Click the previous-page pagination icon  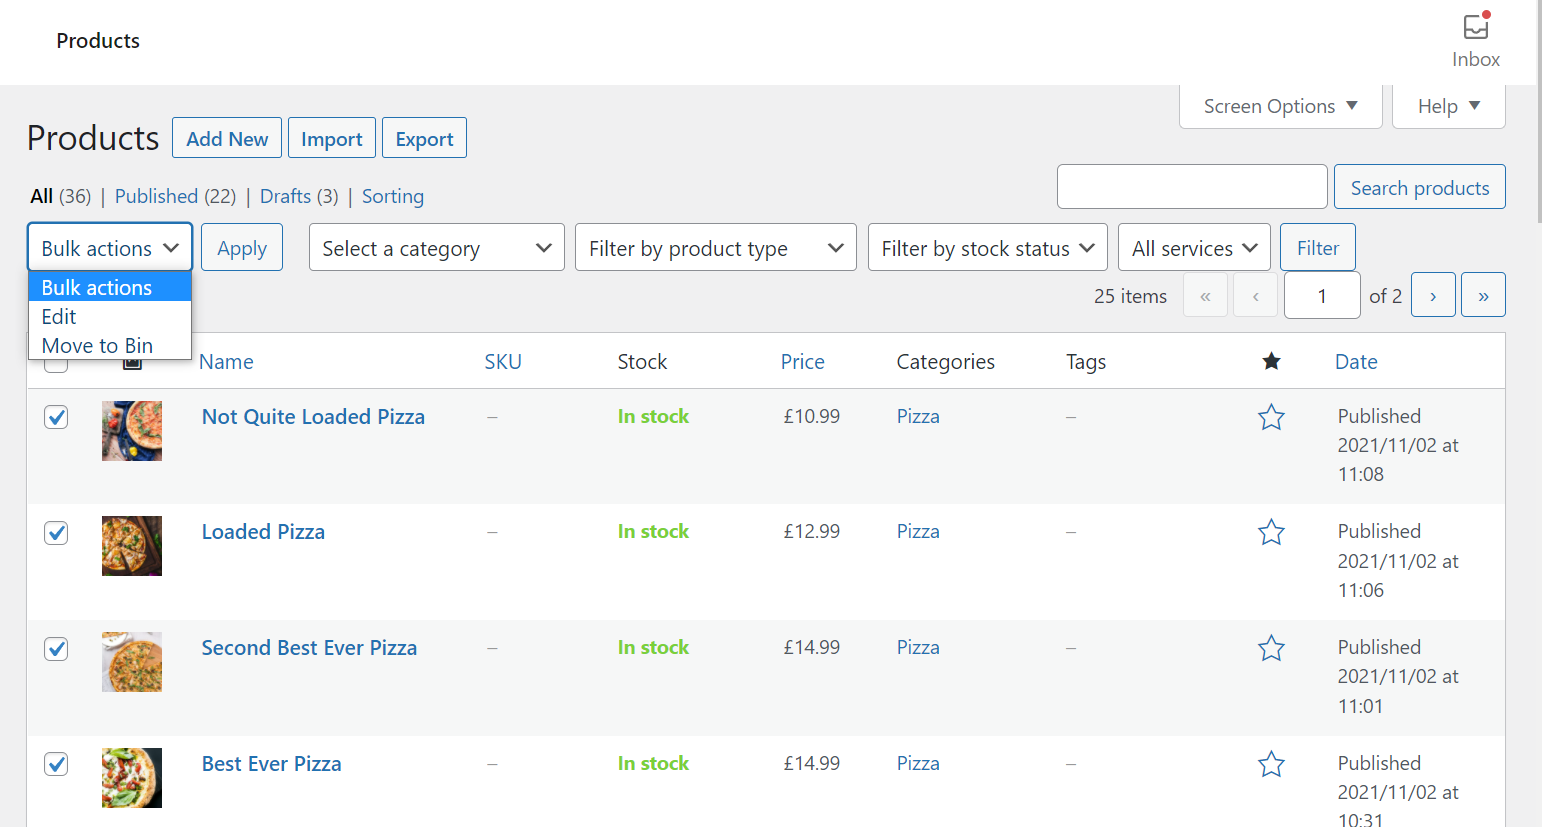coord(1255,294)
